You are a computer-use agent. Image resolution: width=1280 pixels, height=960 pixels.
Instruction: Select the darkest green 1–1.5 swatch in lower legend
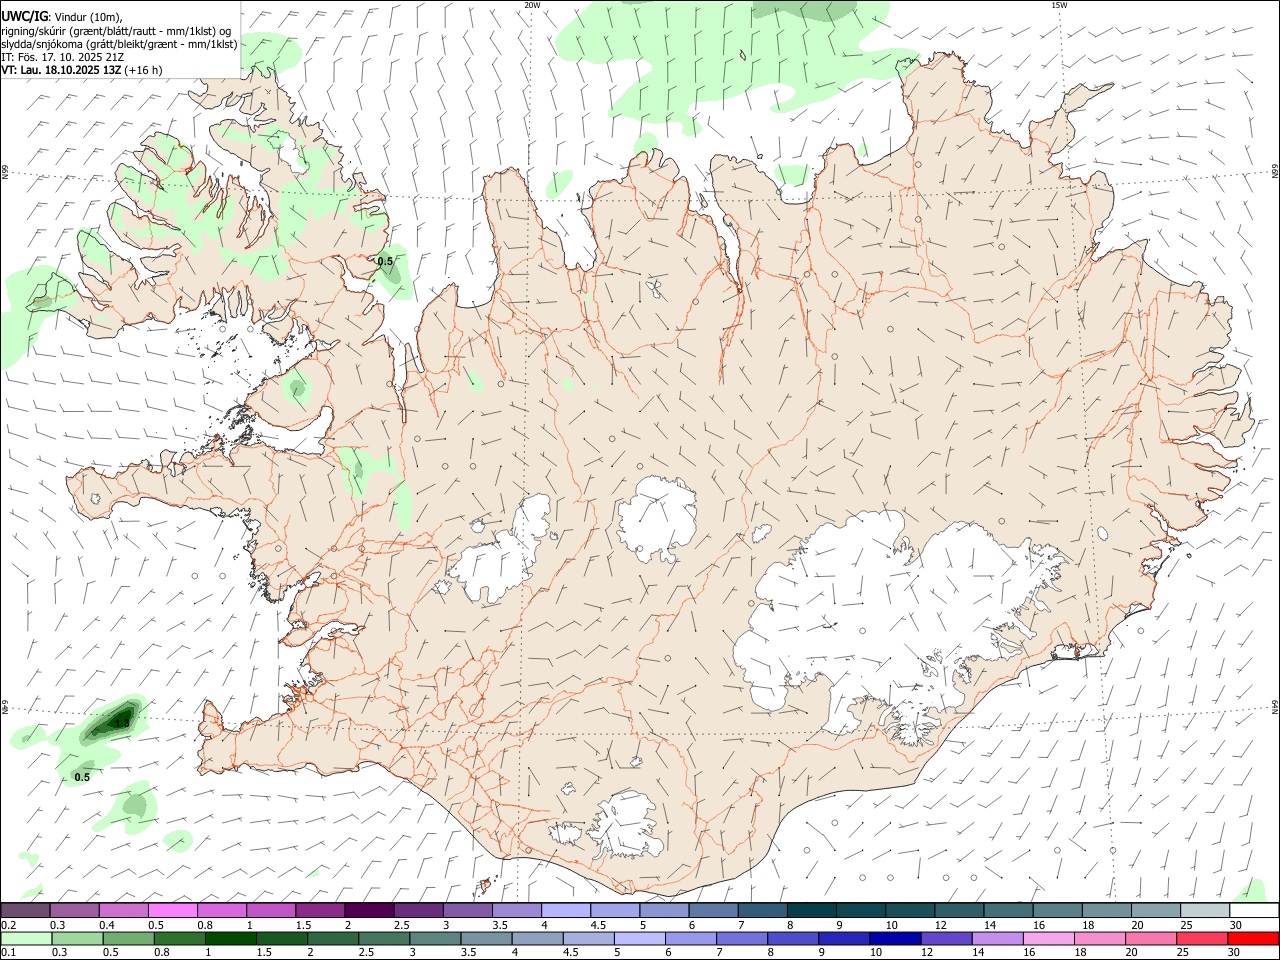pos(230,938)
